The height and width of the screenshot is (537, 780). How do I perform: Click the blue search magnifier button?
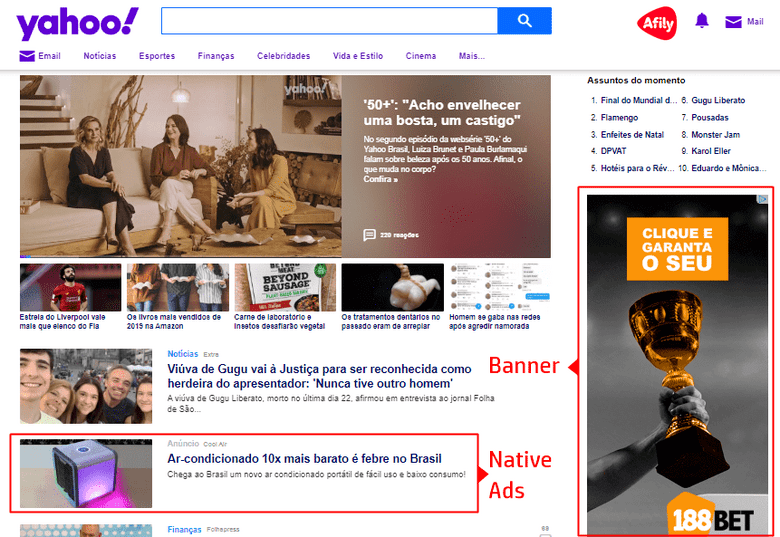click(x=524, y=21)
